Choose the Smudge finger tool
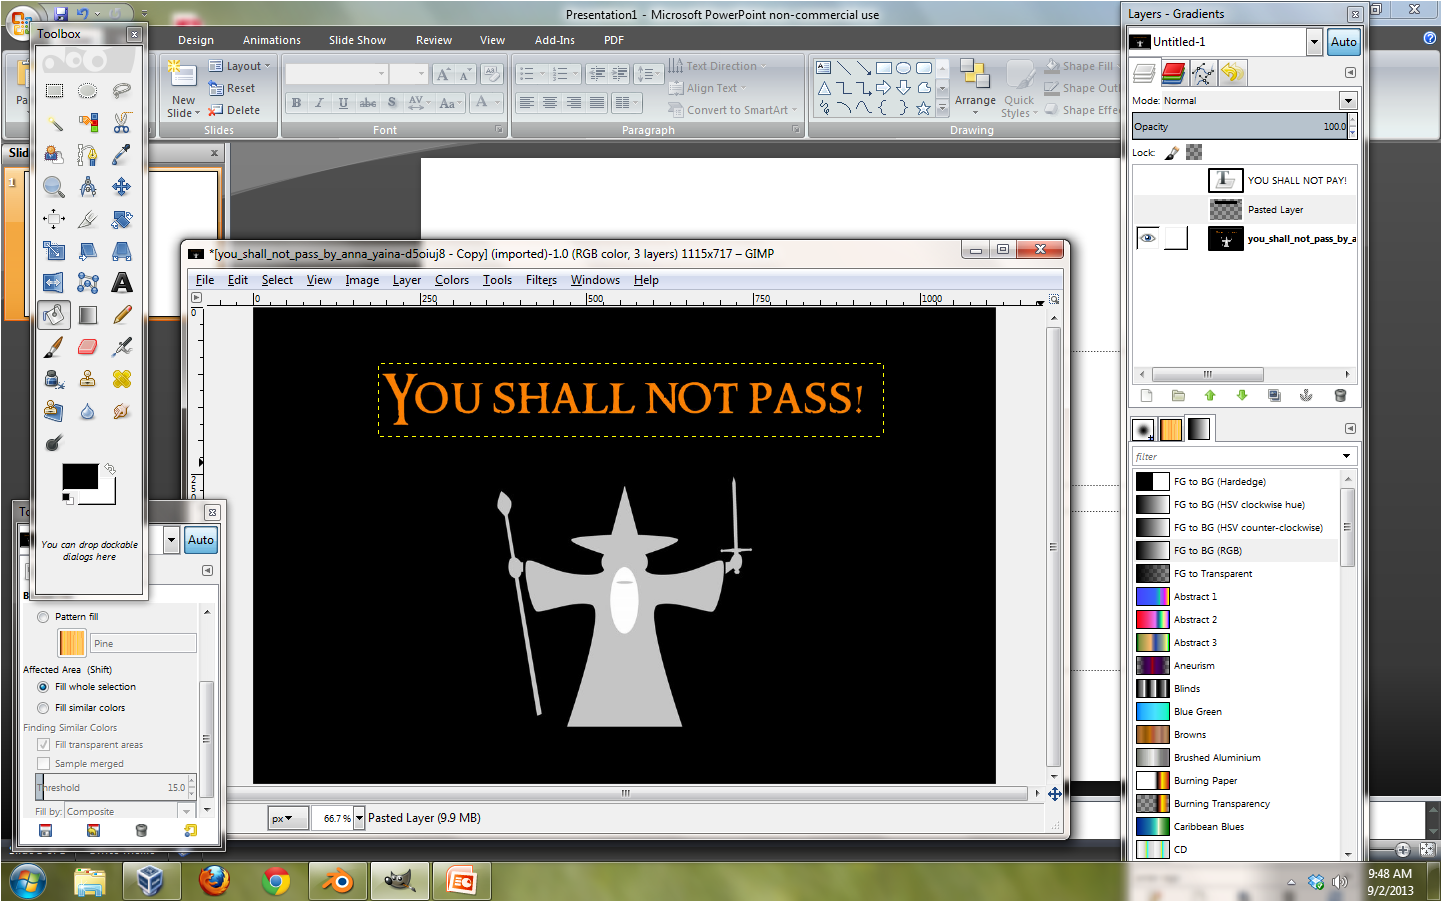Screen dimensions: 1442x902 [121, 411]
